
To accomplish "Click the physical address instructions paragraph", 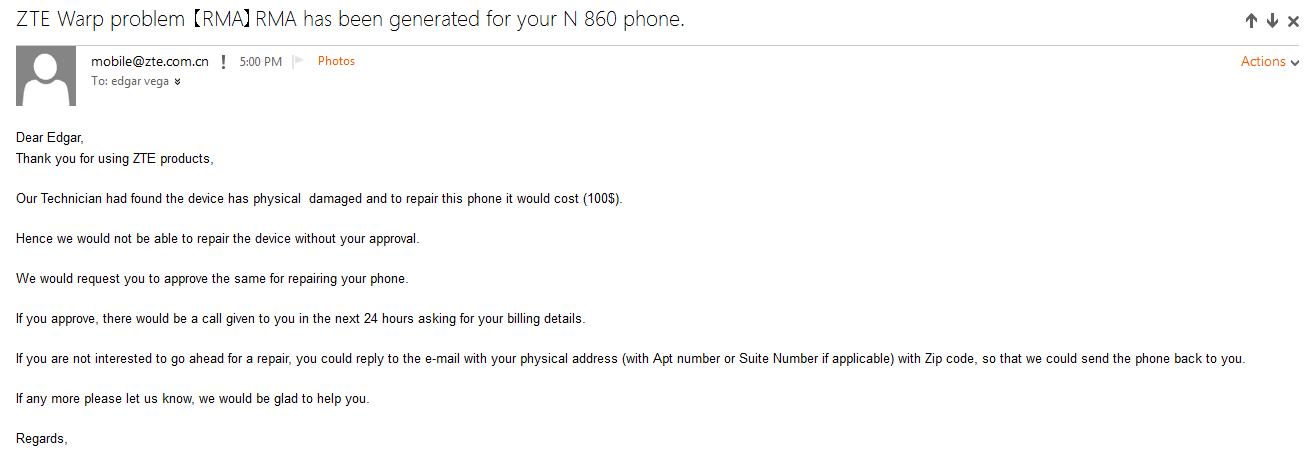I will tap(631, 359).
